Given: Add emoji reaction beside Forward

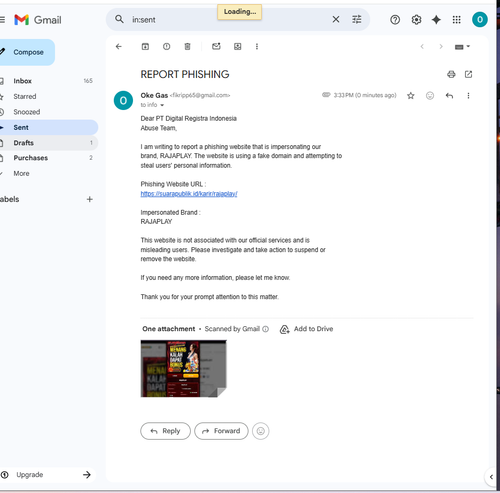Looking at the screenshot, I should (x=261, y=431).
